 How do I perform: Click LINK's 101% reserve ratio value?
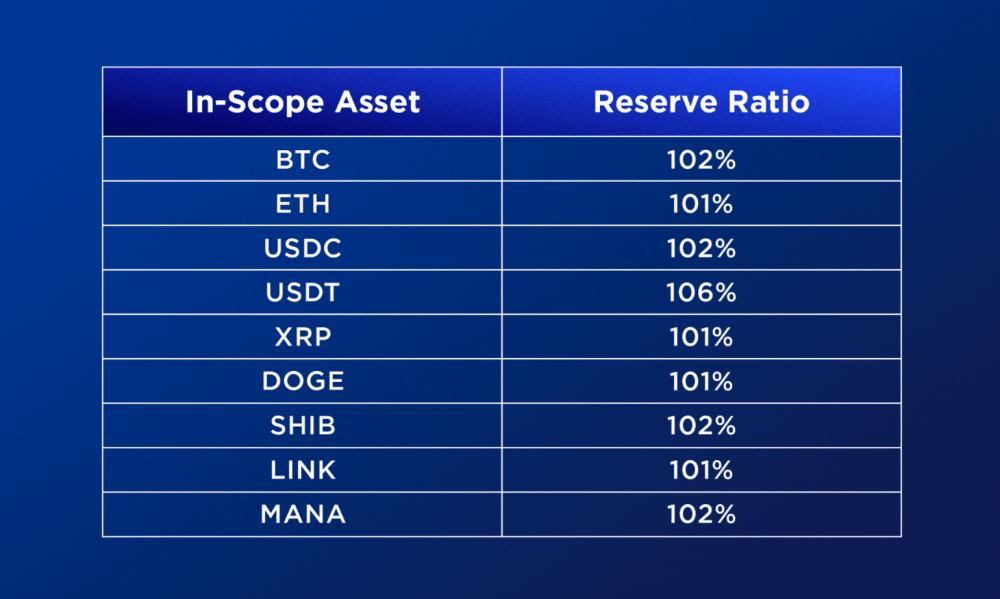pos(702,470)
